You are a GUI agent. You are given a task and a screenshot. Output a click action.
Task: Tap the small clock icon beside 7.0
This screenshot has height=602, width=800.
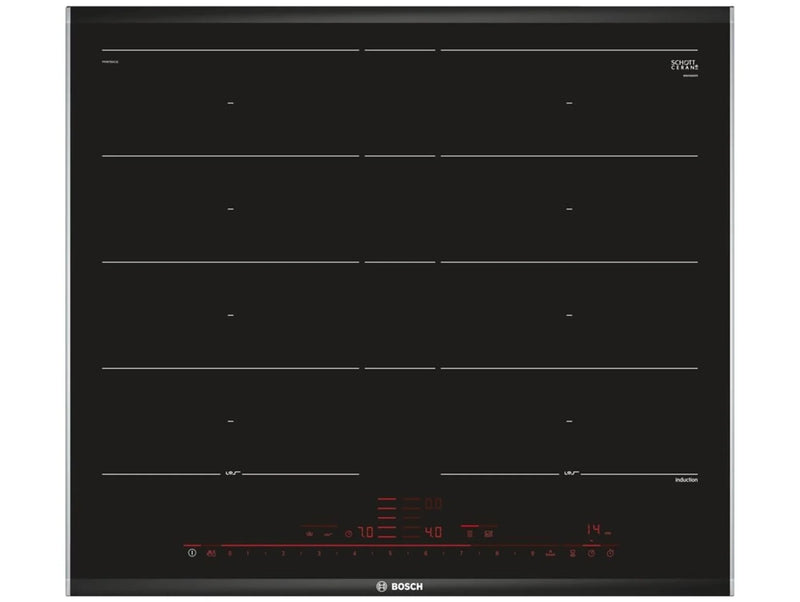coord(348,533)
